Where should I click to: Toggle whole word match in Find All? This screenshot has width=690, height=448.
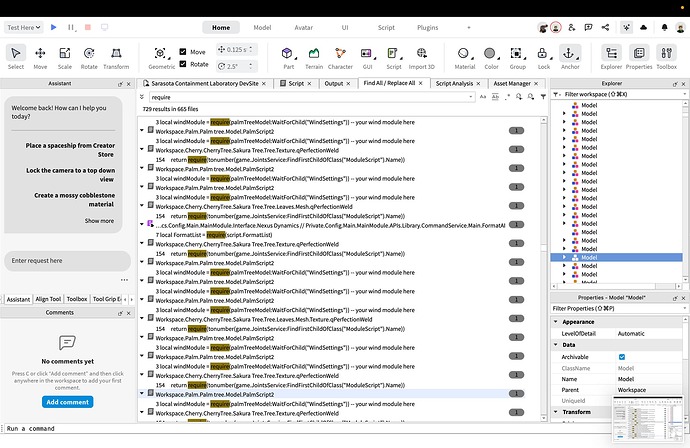495,97
